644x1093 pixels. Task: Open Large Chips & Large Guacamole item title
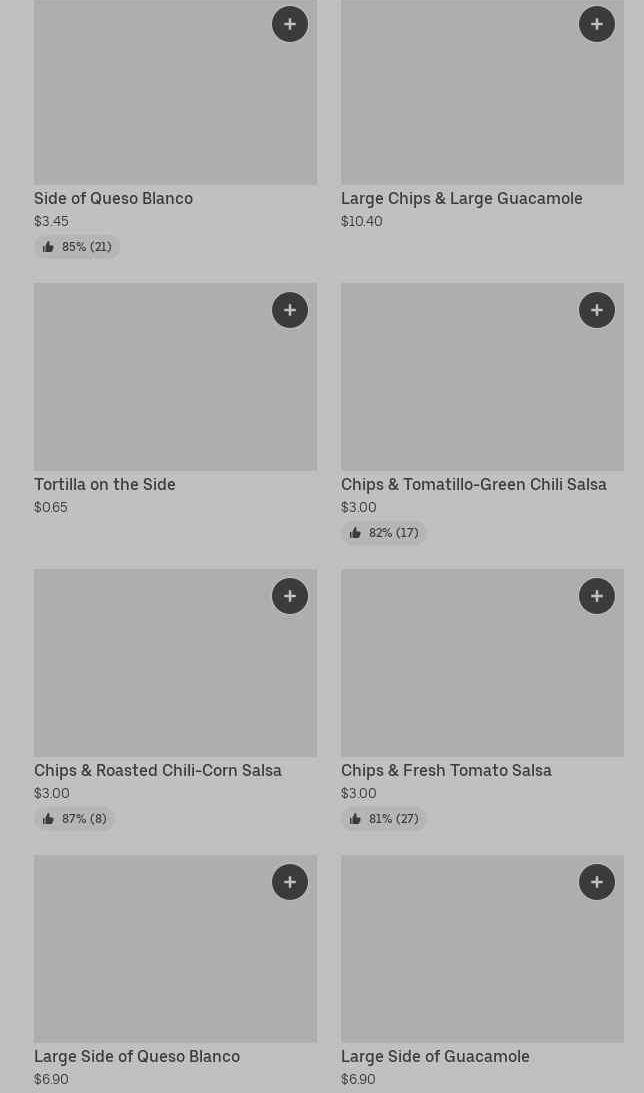(461, 198)
